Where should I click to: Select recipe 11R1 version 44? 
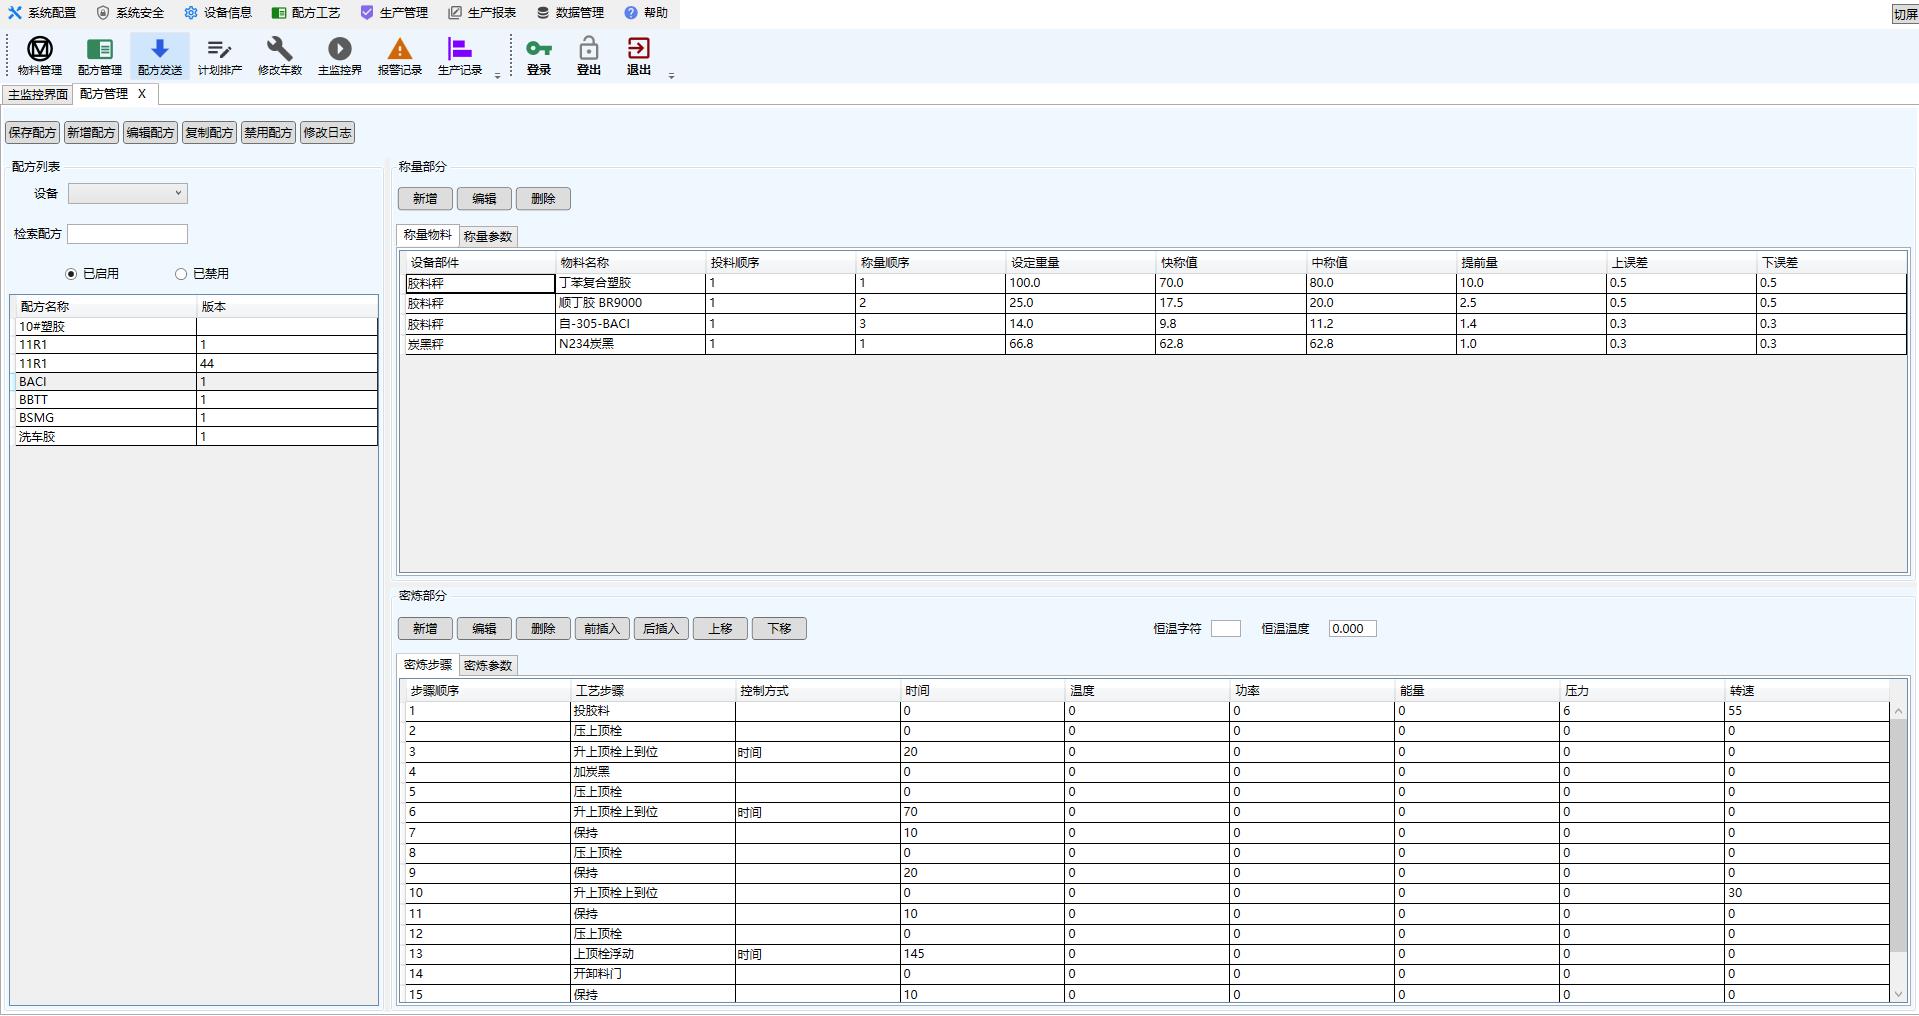[196, 364]
